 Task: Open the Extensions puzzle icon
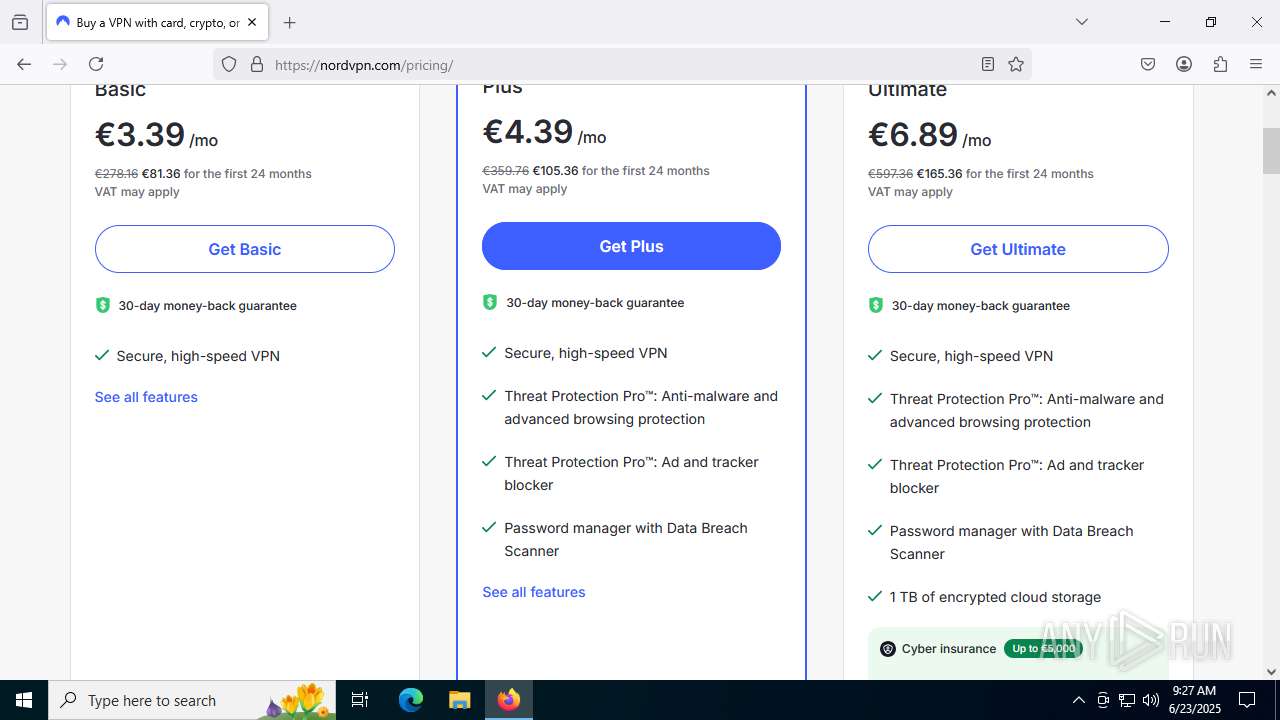coord(1220,64)
